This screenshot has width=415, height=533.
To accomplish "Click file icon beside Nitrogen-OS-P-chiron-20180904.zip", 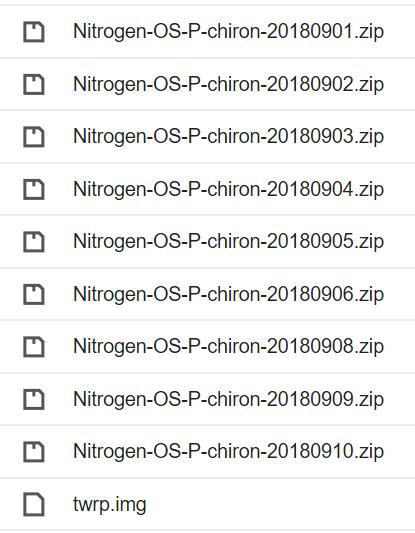I will (x=34, y=189).
